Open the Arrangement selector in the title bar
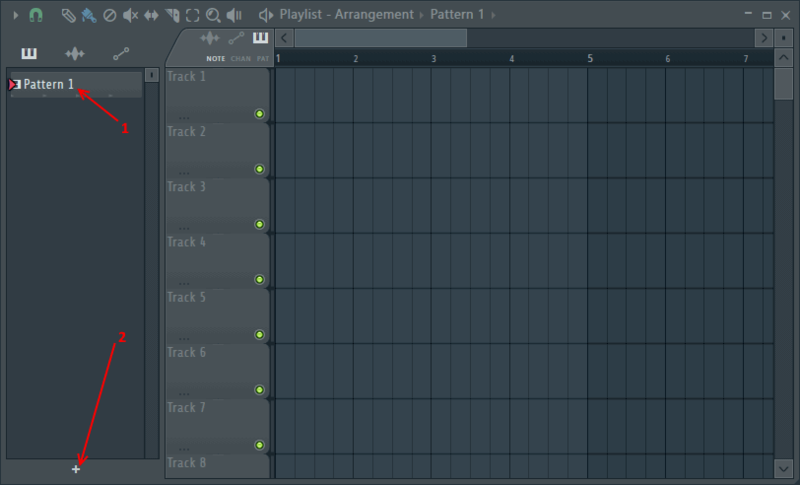 [x=374, y=15]
